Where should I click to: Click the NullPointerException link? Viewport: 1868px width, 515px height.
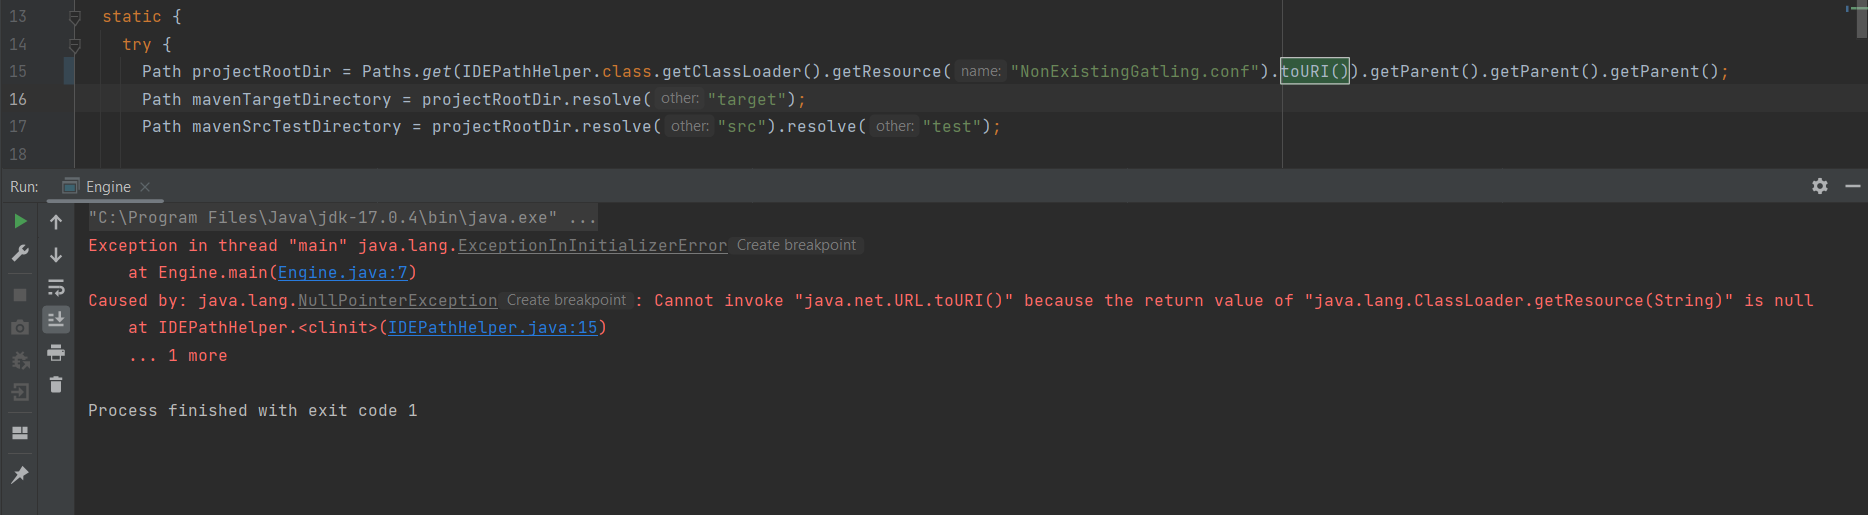coord(398,301)
